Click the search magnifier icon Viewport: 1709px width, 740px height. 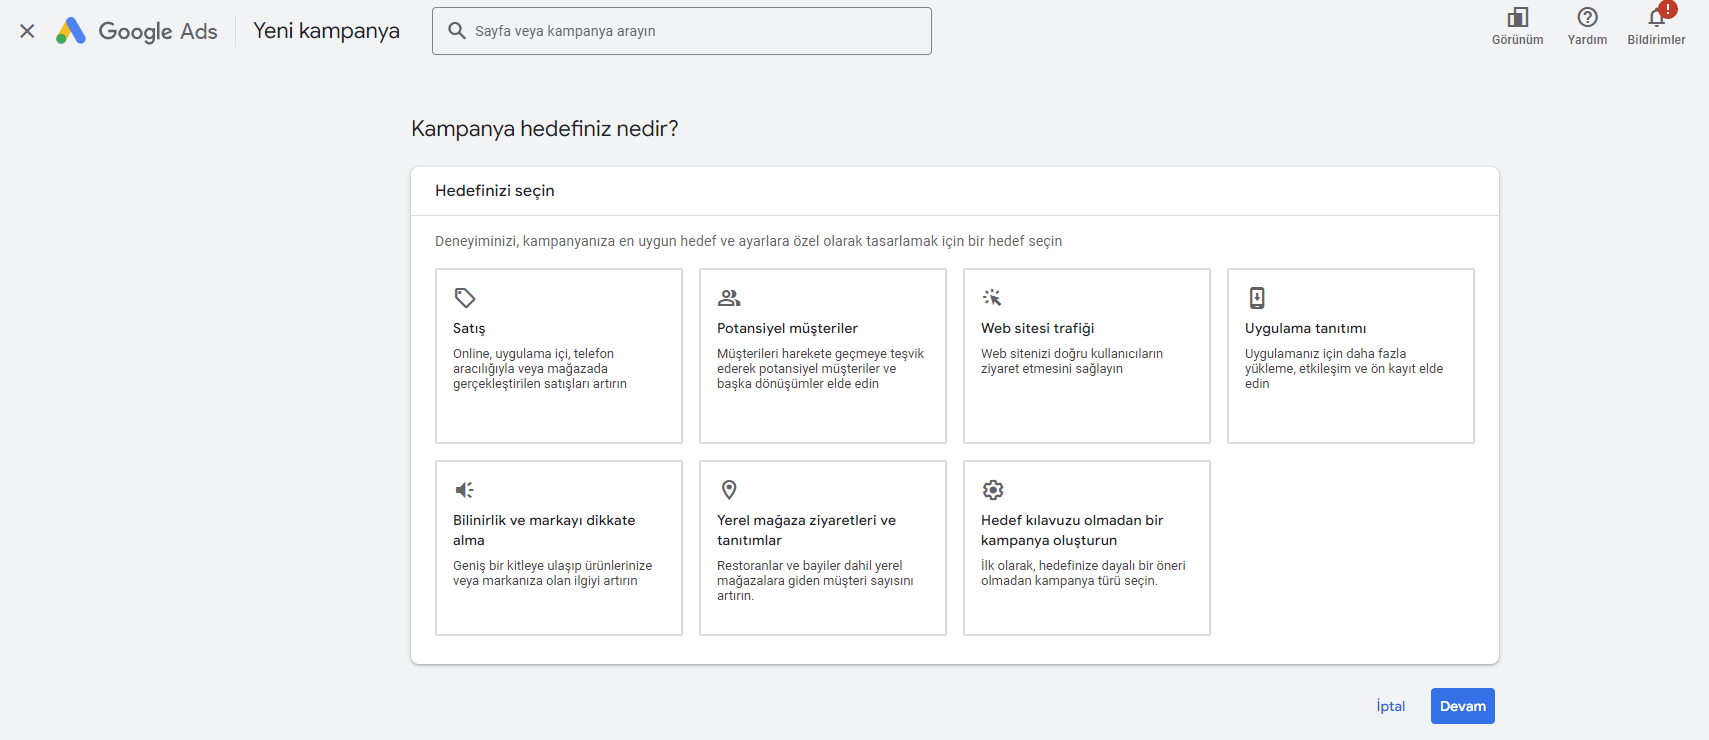point(457,31)
